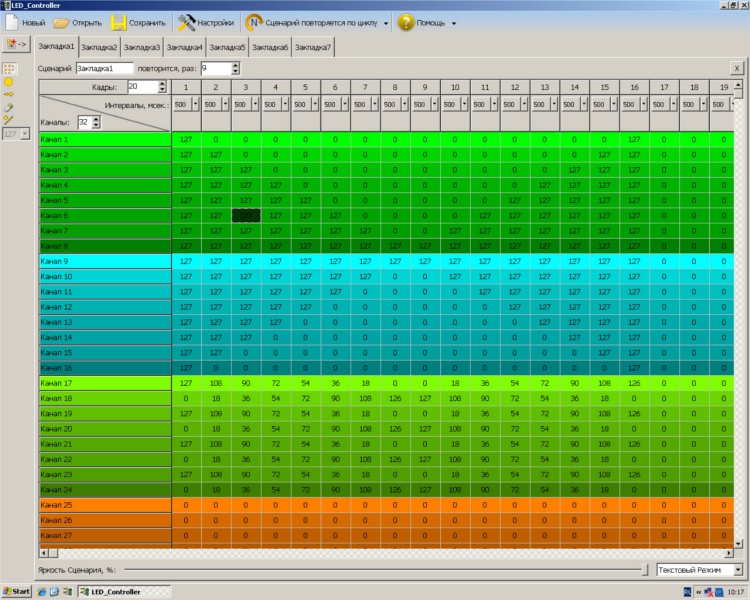750x600 pixels.
Task: Switch to tab Закладка3
Action: (x=142, y=47)
